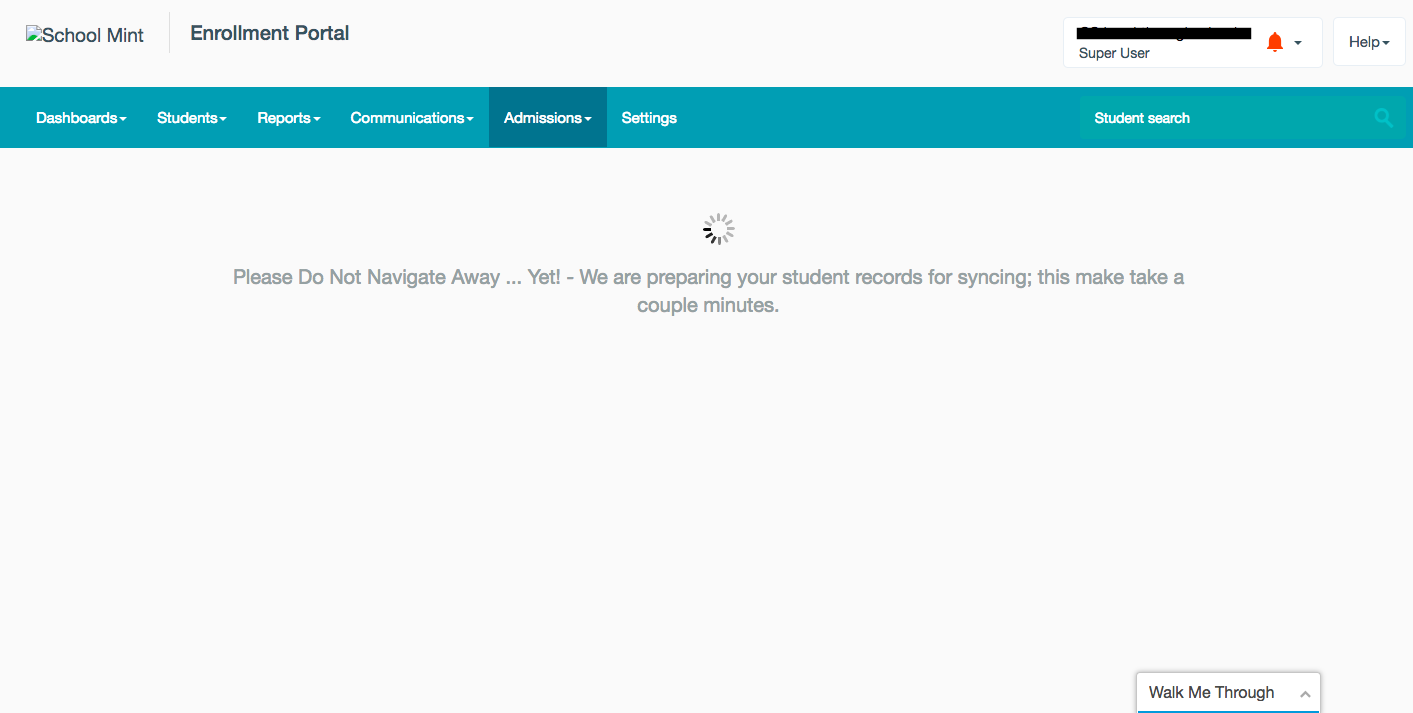Image resolution: width=1413 pixels, height=713 pixels.
Task: Open the Communications menu
Action: (x=412, y=118)
